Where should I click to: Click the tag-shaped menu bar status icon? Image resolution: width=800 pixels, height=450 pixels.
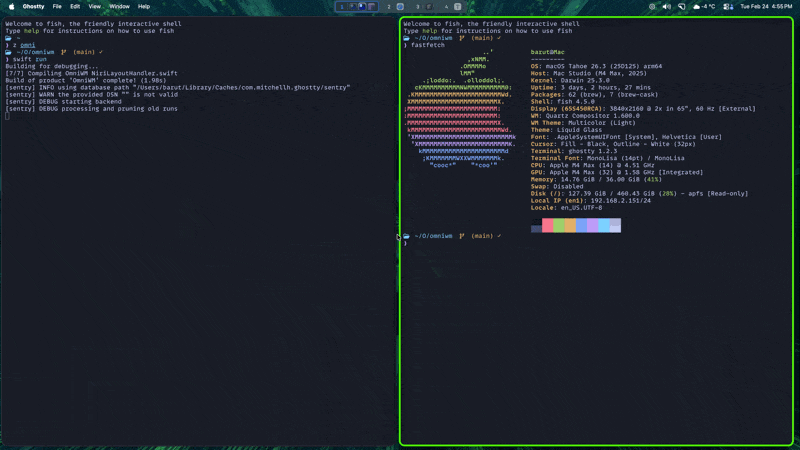682,7
